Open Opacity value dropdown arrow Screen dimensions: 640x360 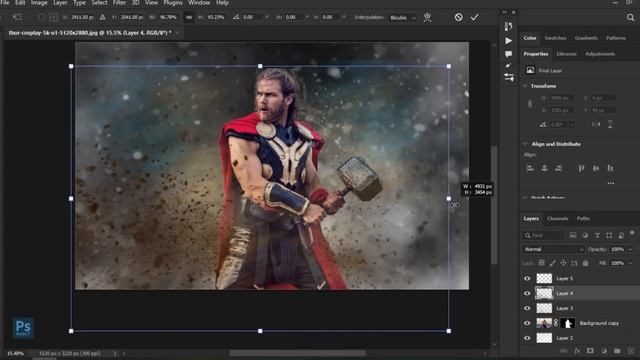[x=631, y=249]
